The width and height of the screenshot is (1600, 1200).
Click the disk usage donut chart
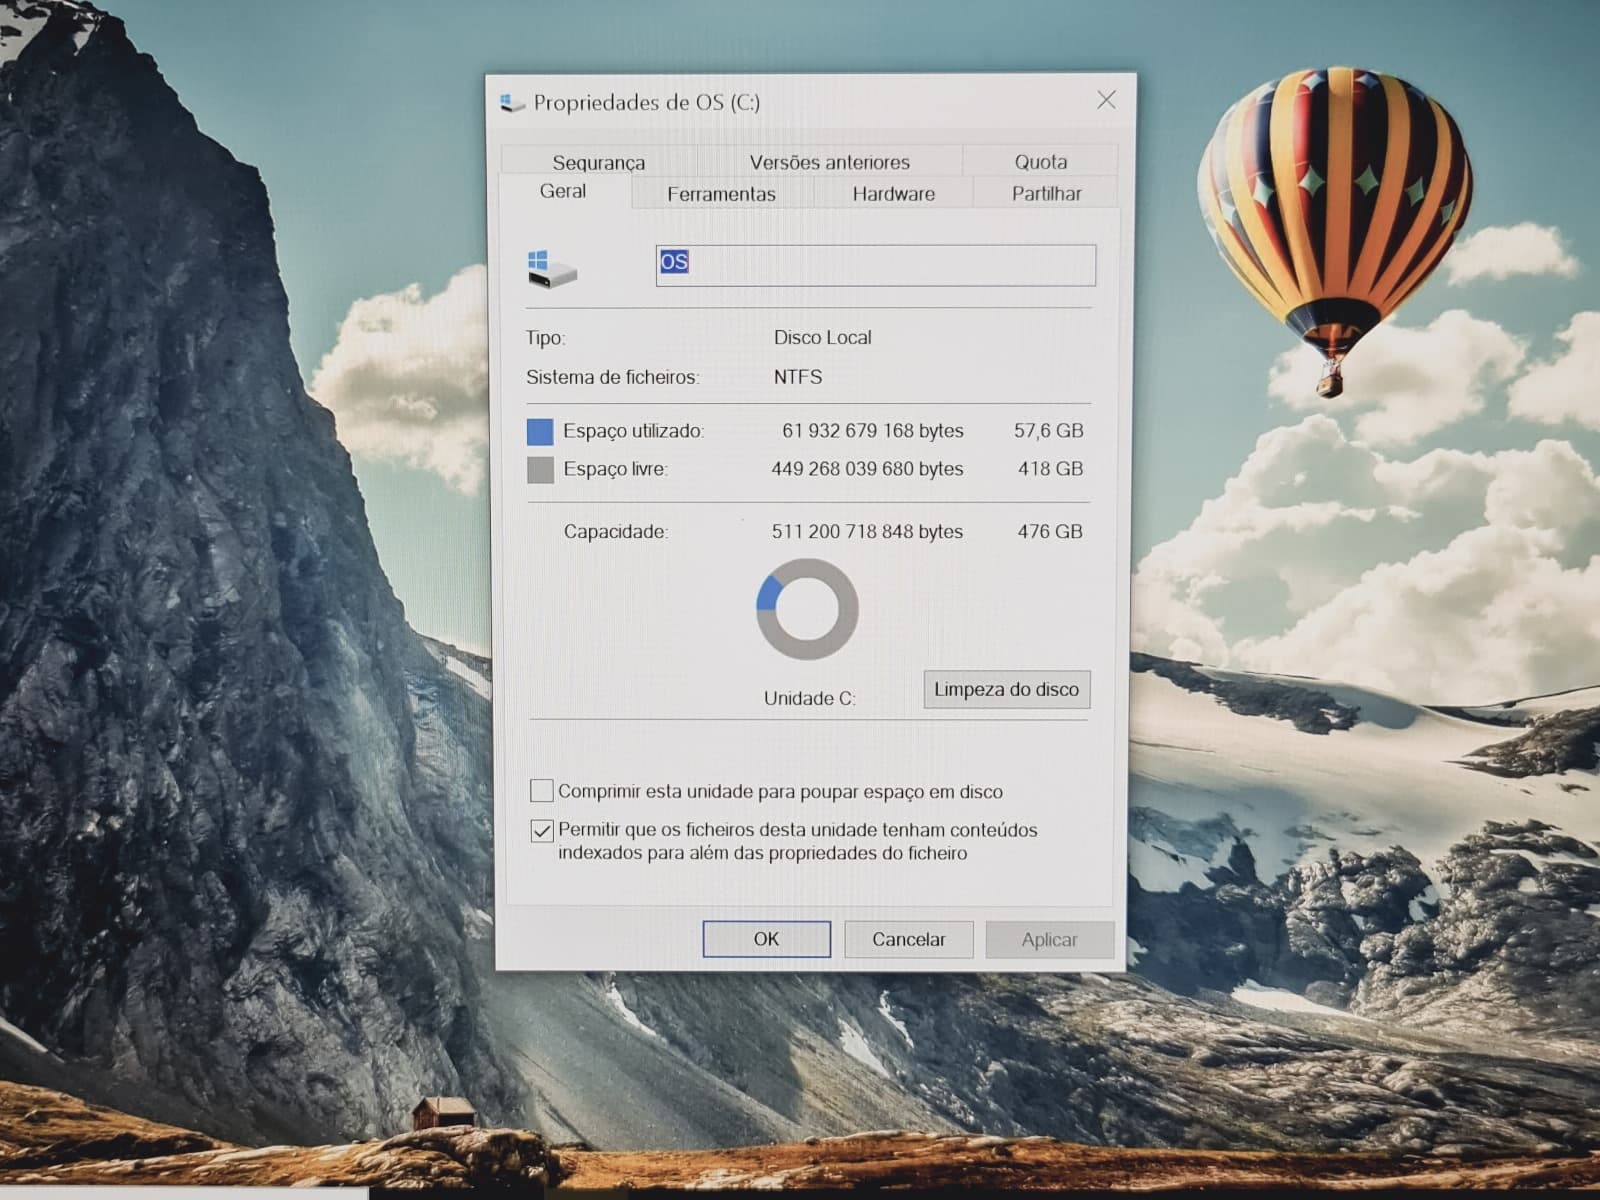pos(807,609)
